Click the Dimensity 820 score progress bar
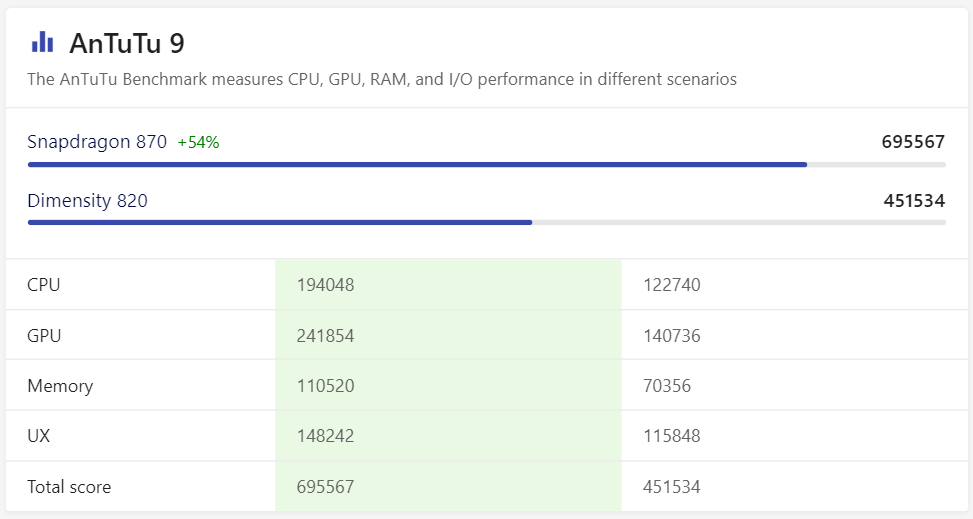Screen dimensions: 973x519 pos(486,222)
